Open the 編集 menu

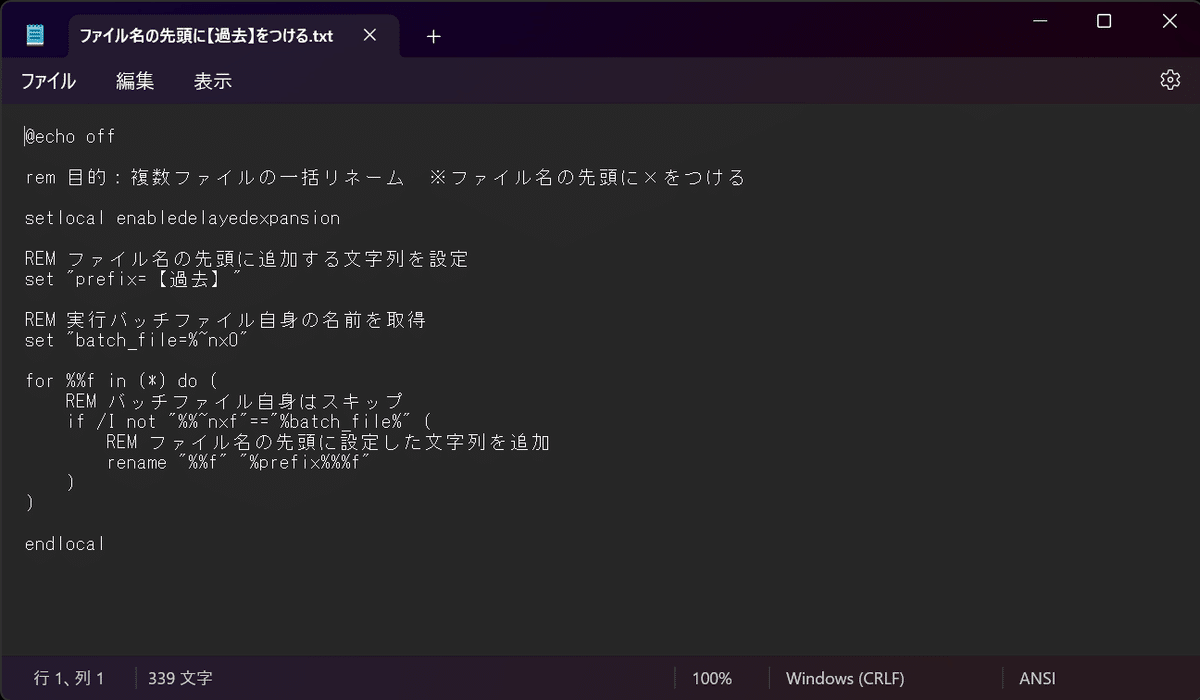(135, 81)
